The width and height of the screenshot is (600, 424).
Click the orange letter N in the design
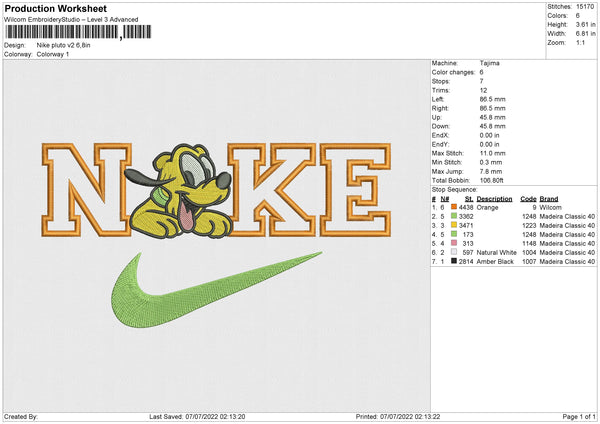click(86, 189)
